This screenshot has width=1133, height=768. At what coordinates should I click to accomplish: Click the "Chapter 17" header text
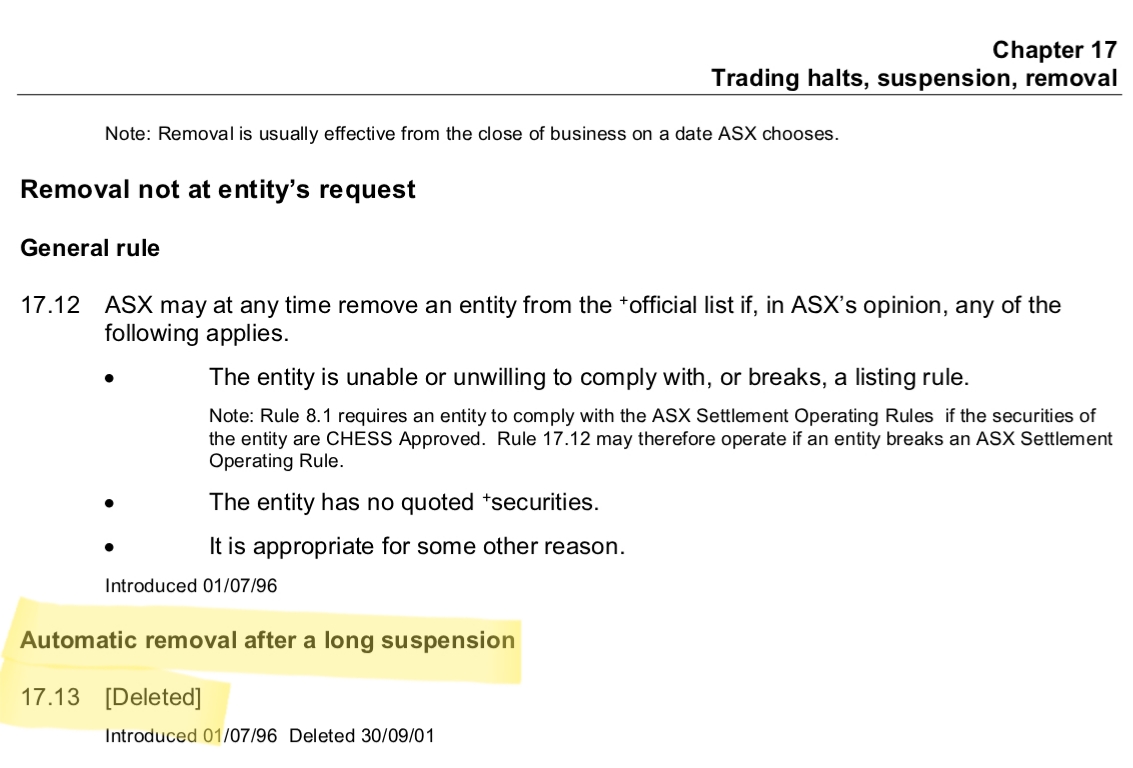pos(1054,50)
